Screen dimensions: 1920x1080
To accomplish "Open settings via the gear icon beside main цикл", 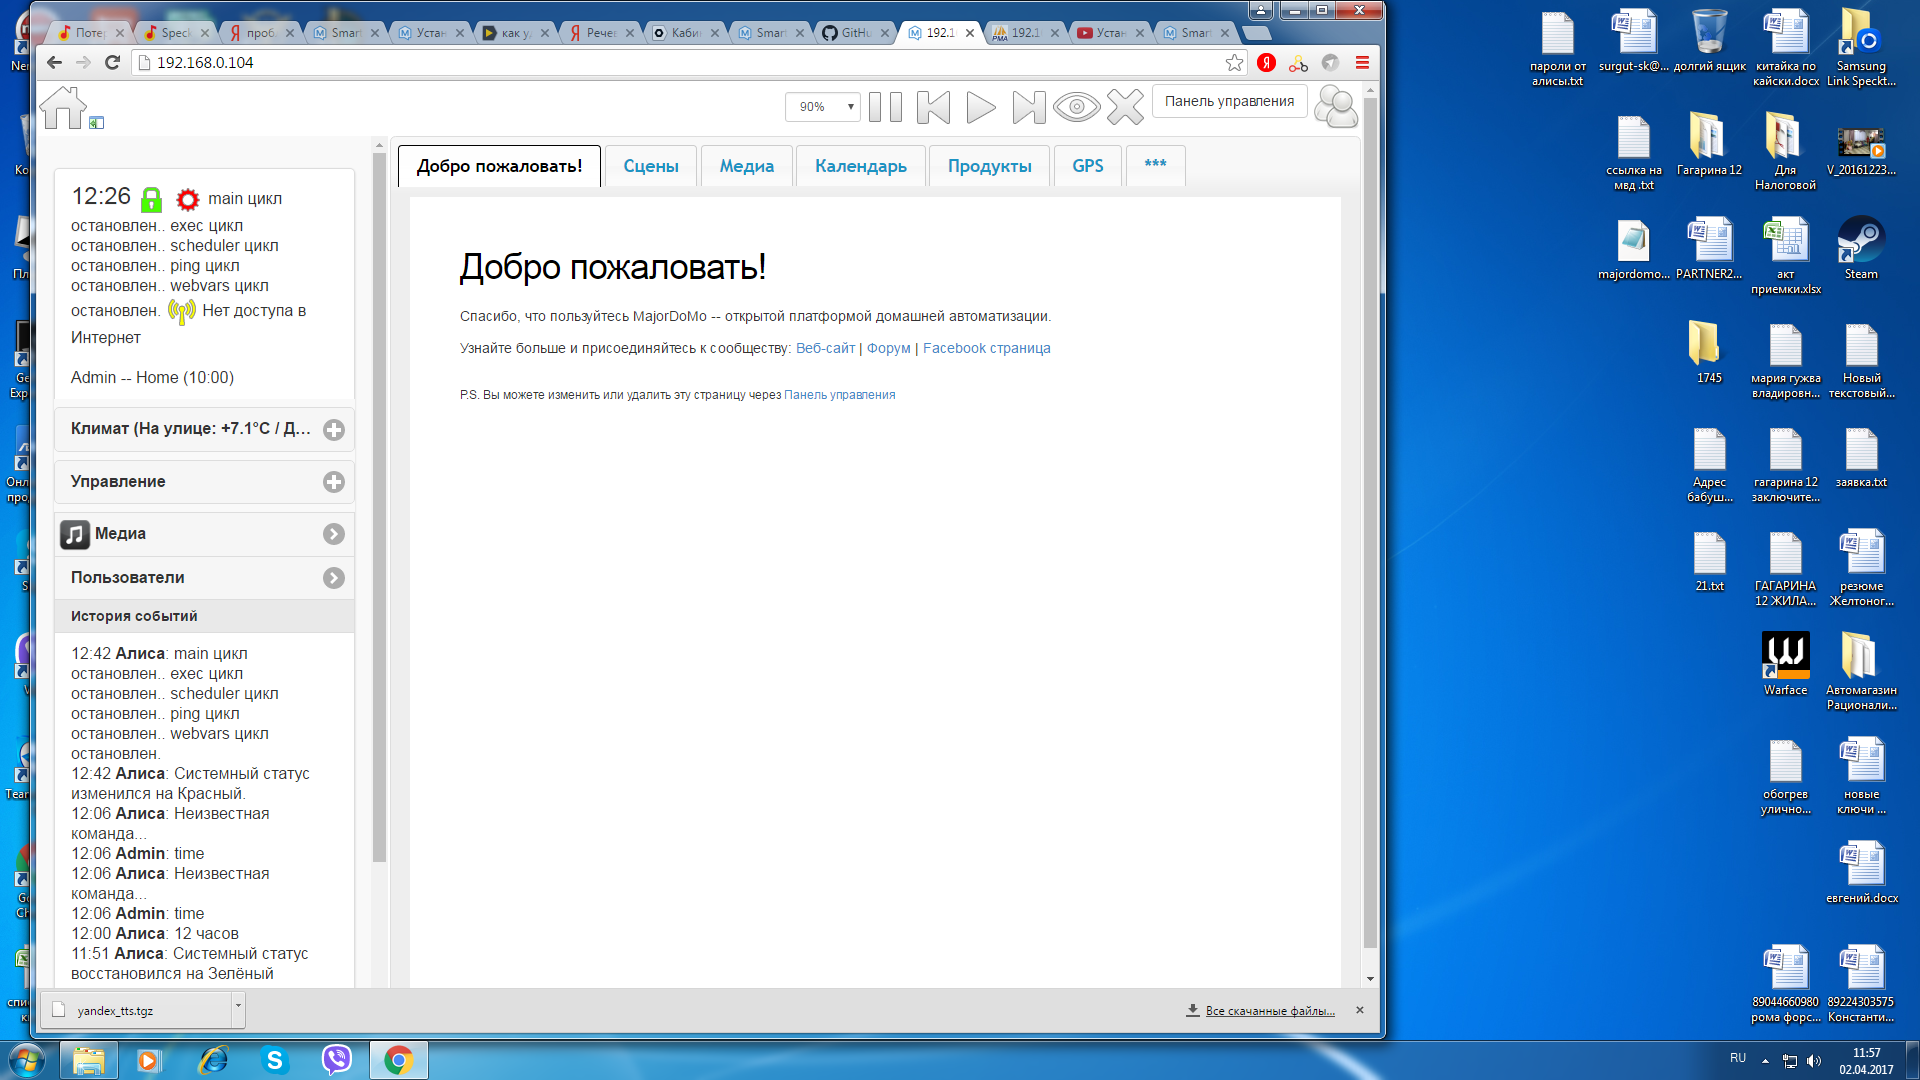I will [x=187, y=199].
